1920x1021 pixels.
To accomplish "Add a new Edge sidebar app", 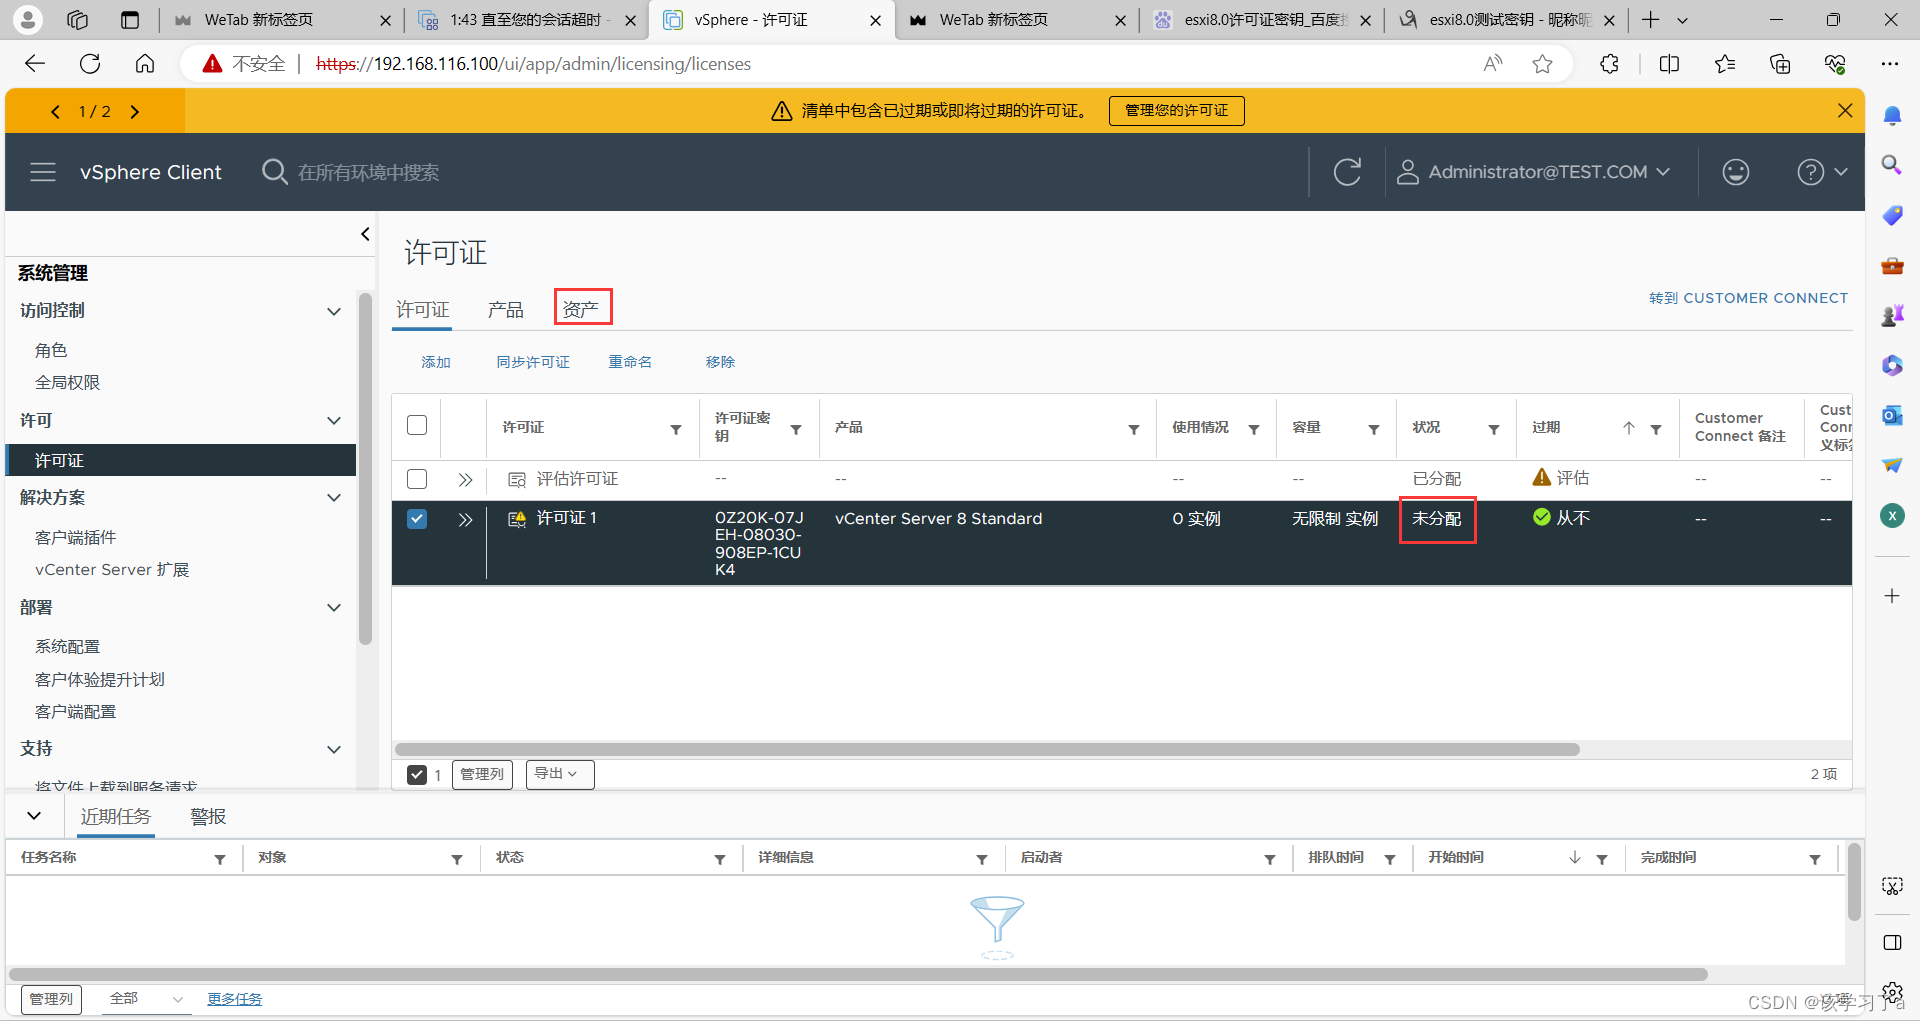I will [1892, 596].
